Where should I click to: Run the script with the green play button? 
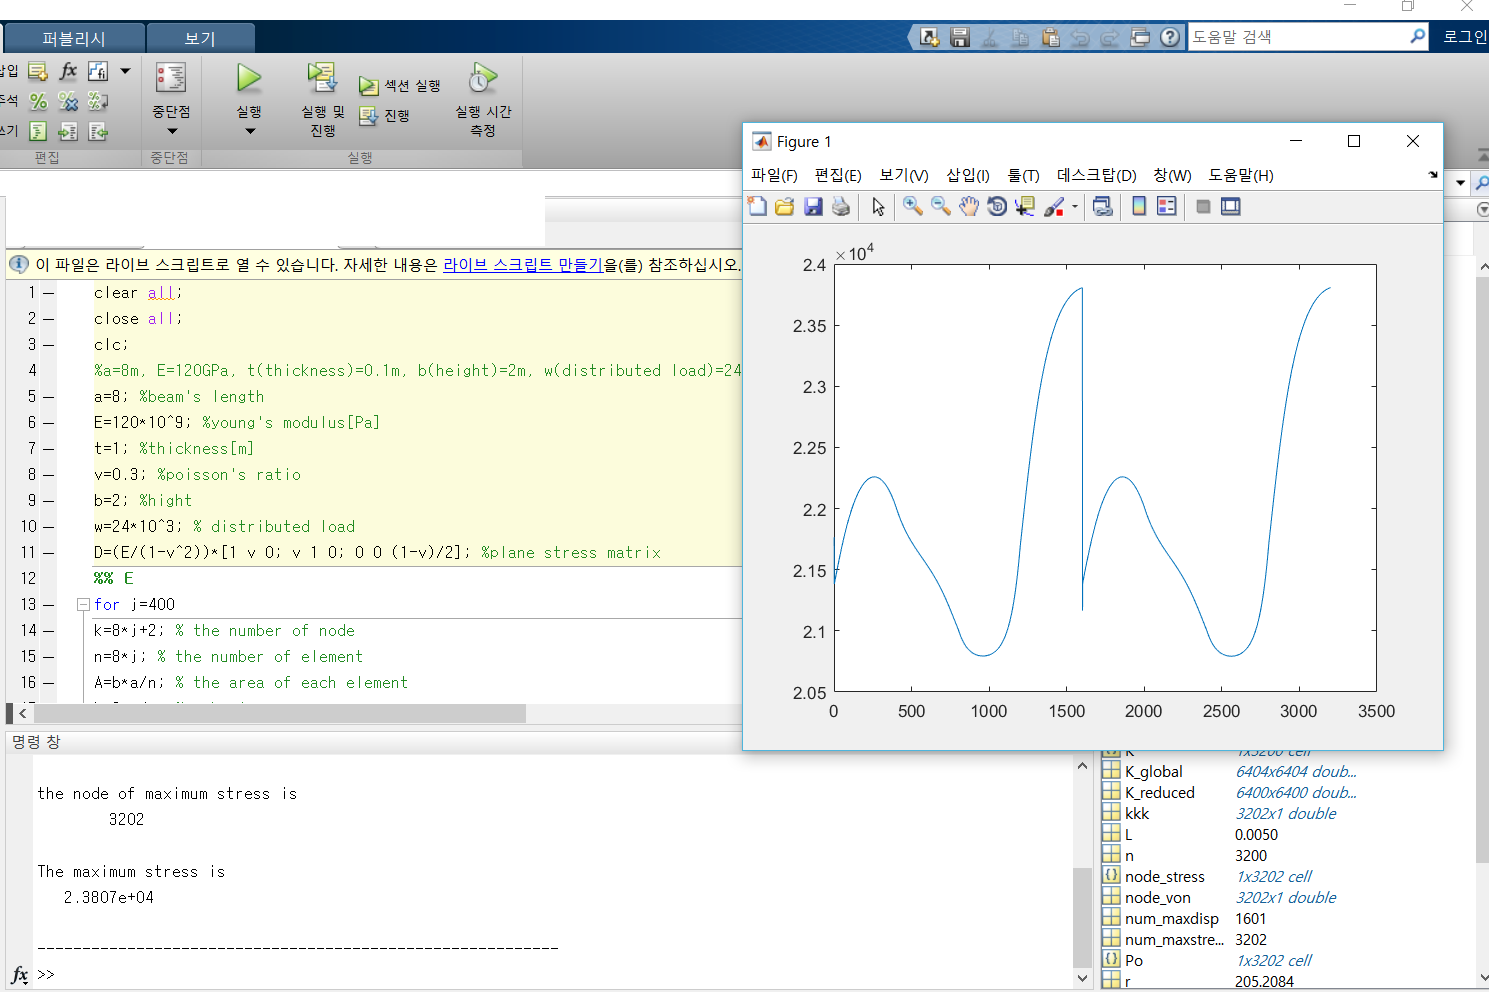coord(248,78)
